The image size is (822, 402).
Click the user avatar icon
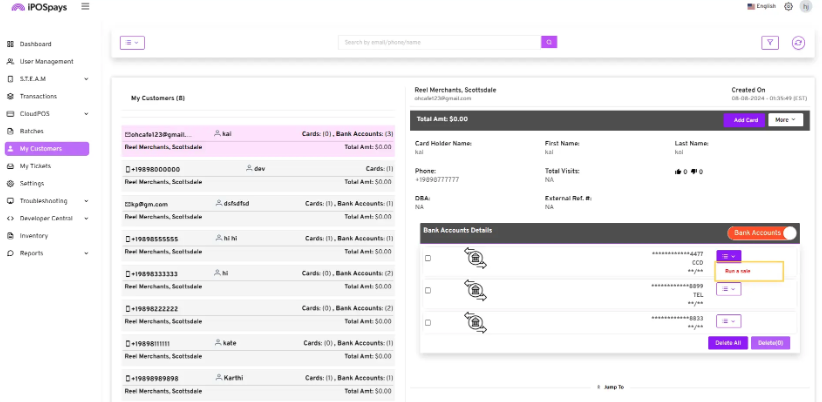click(x=805, y=6)
